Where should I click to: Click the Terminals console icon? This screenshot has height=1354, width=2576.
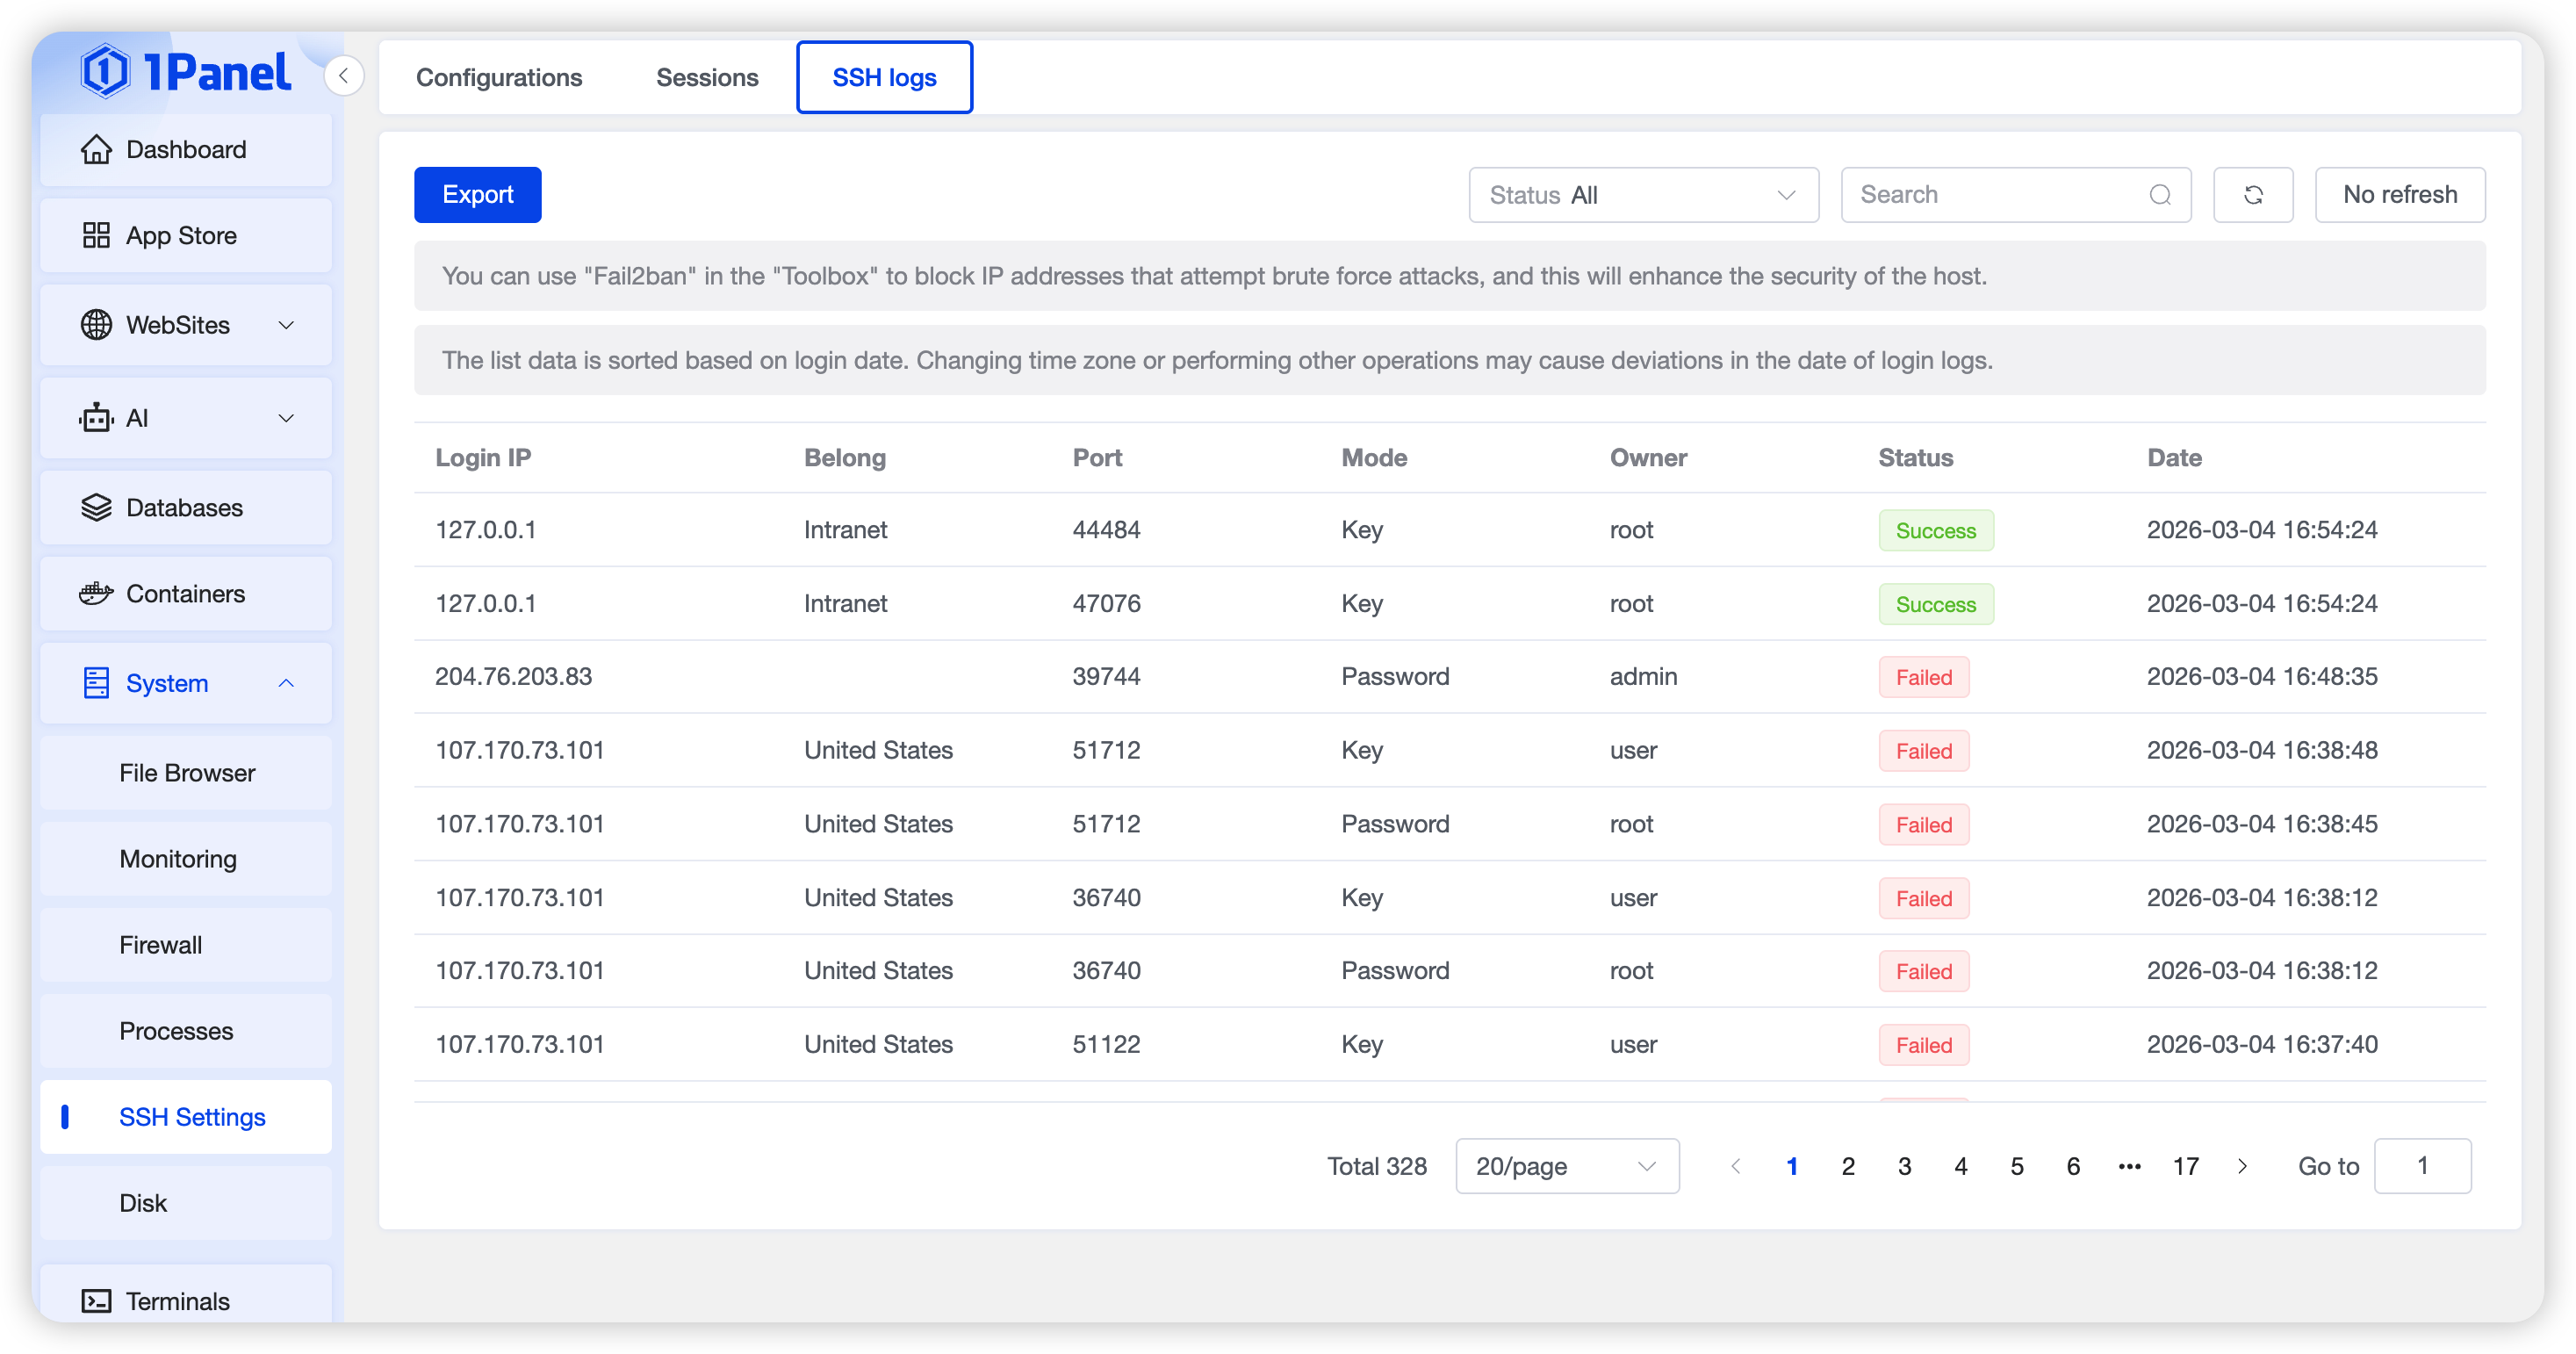(x=96, y=1300)
